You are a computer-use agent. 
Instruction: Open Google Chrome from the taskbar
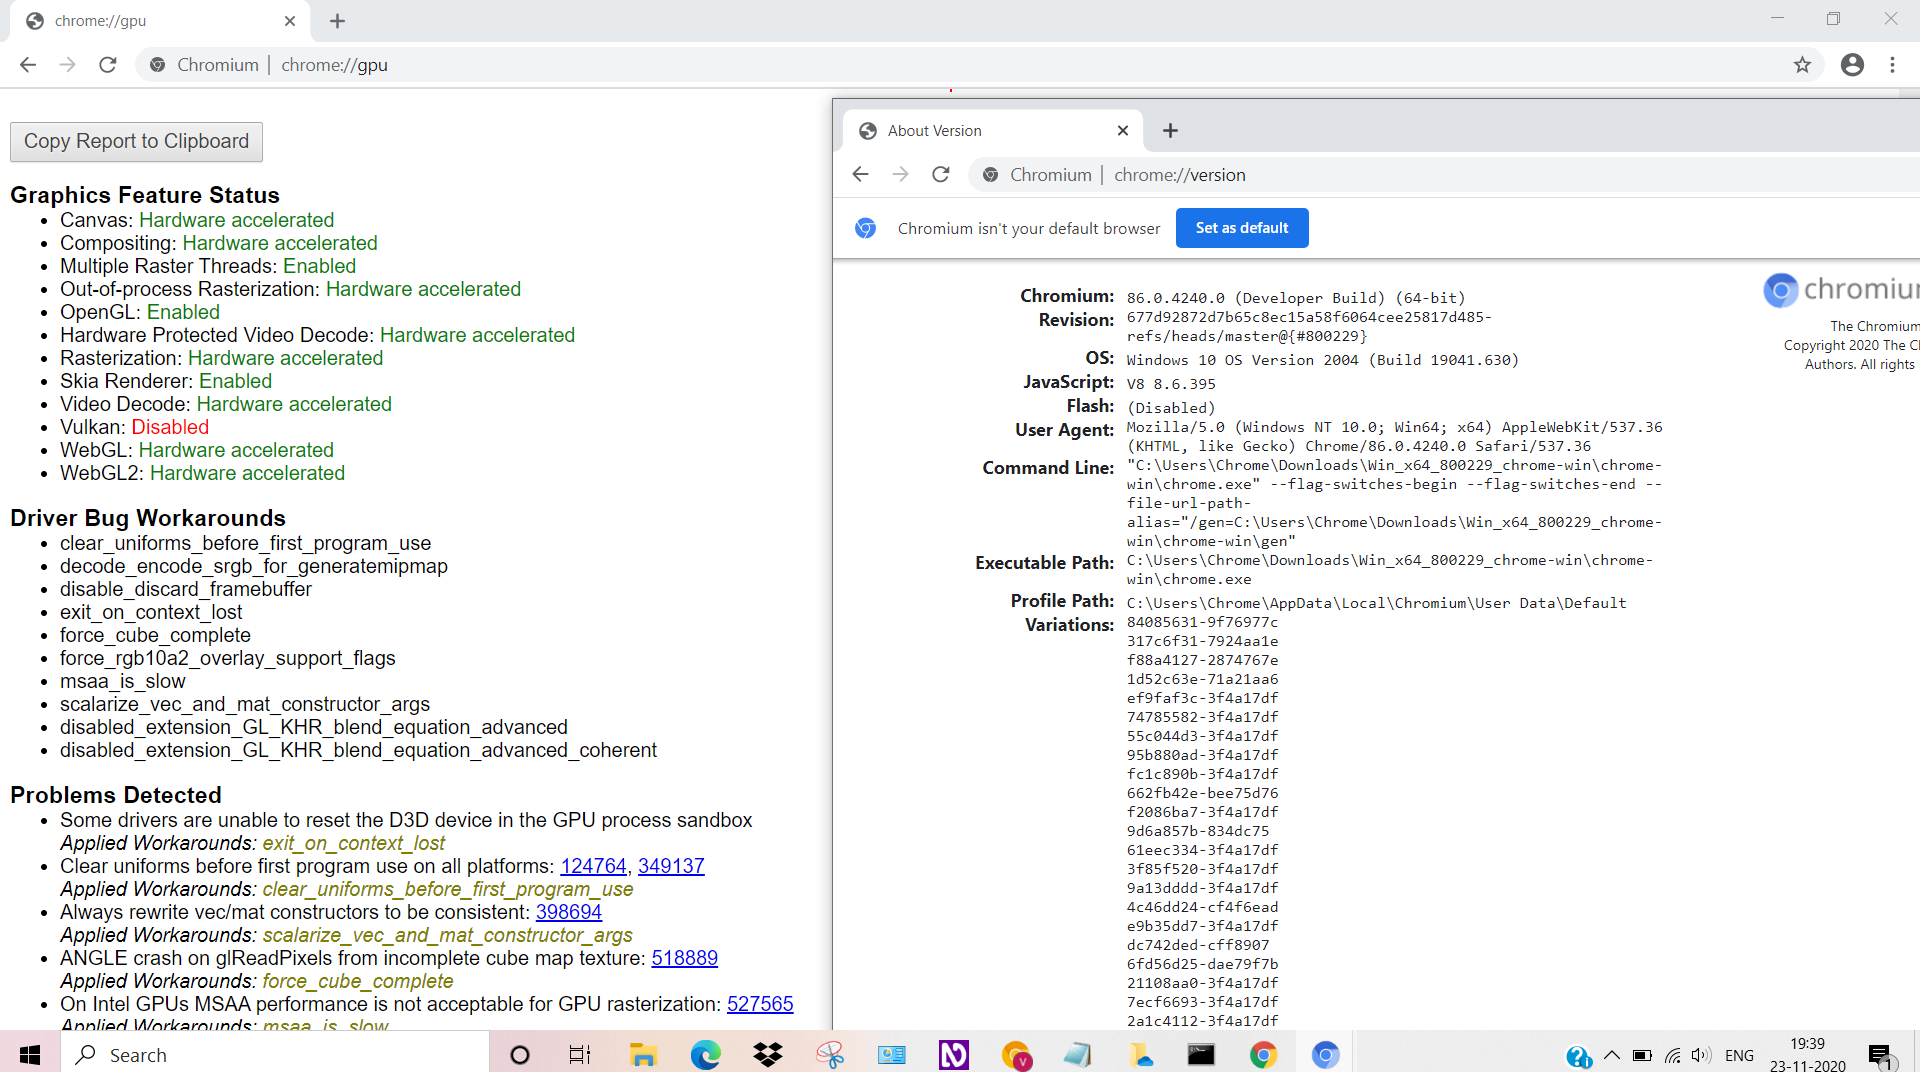[1263, 1055]
